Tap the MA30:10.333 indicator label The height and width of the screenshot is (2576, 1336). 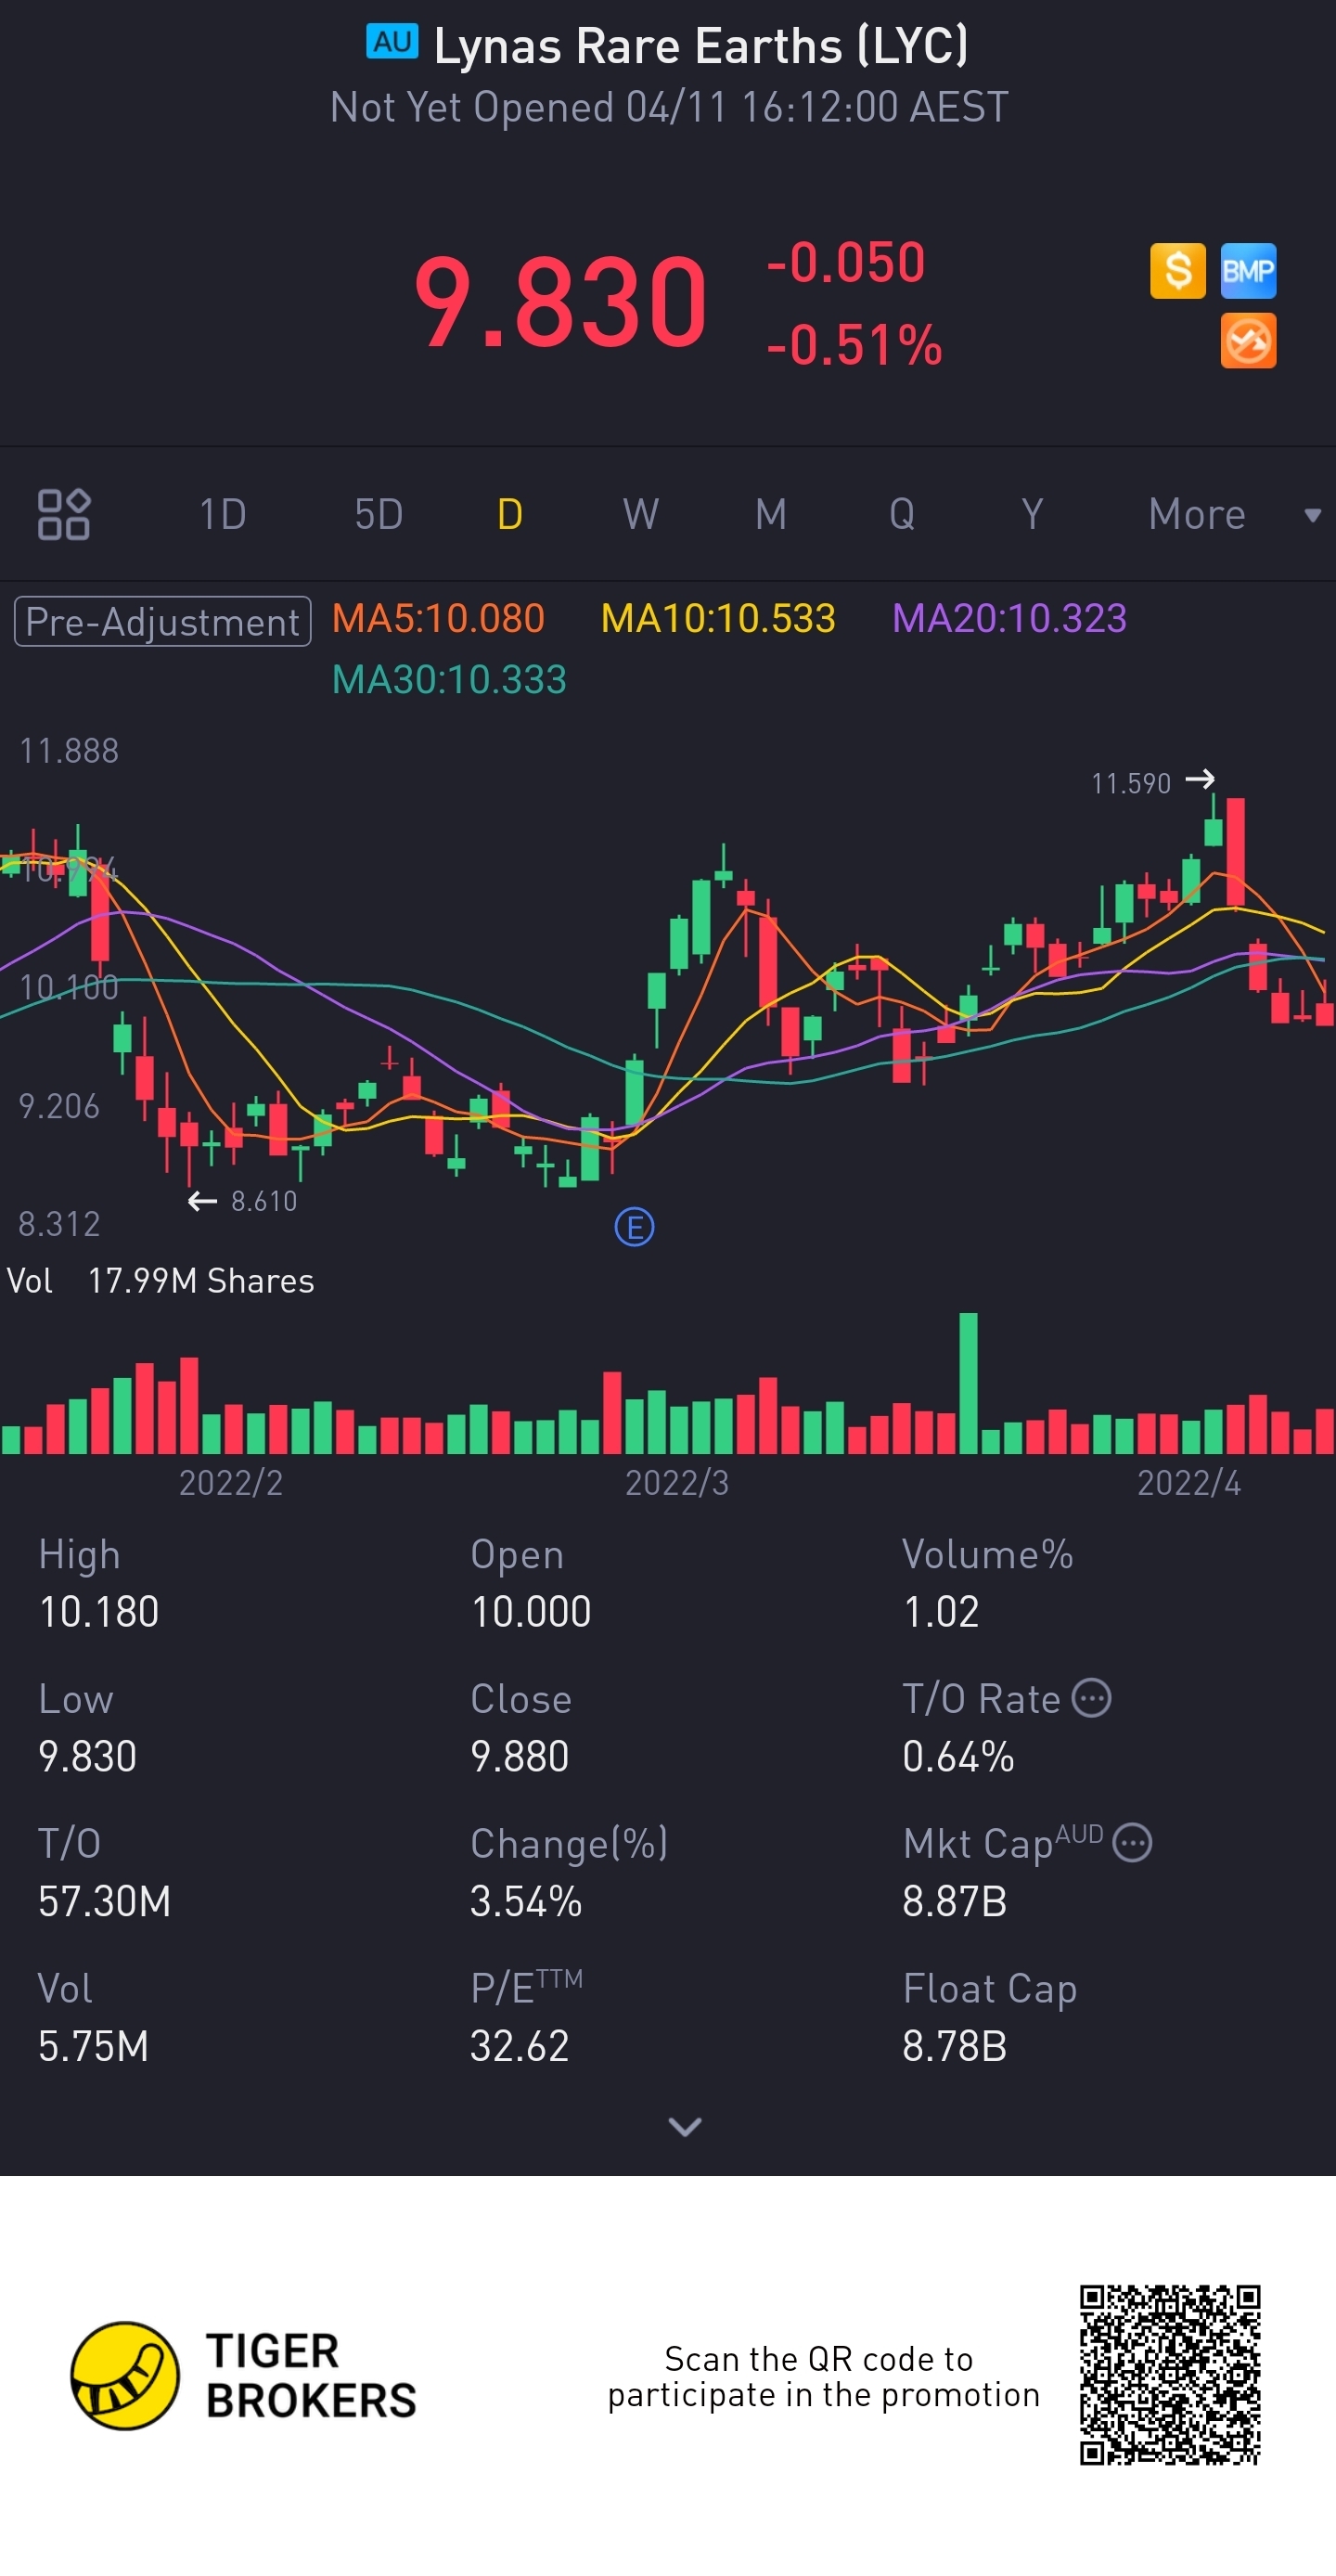(x=449, y=680)
